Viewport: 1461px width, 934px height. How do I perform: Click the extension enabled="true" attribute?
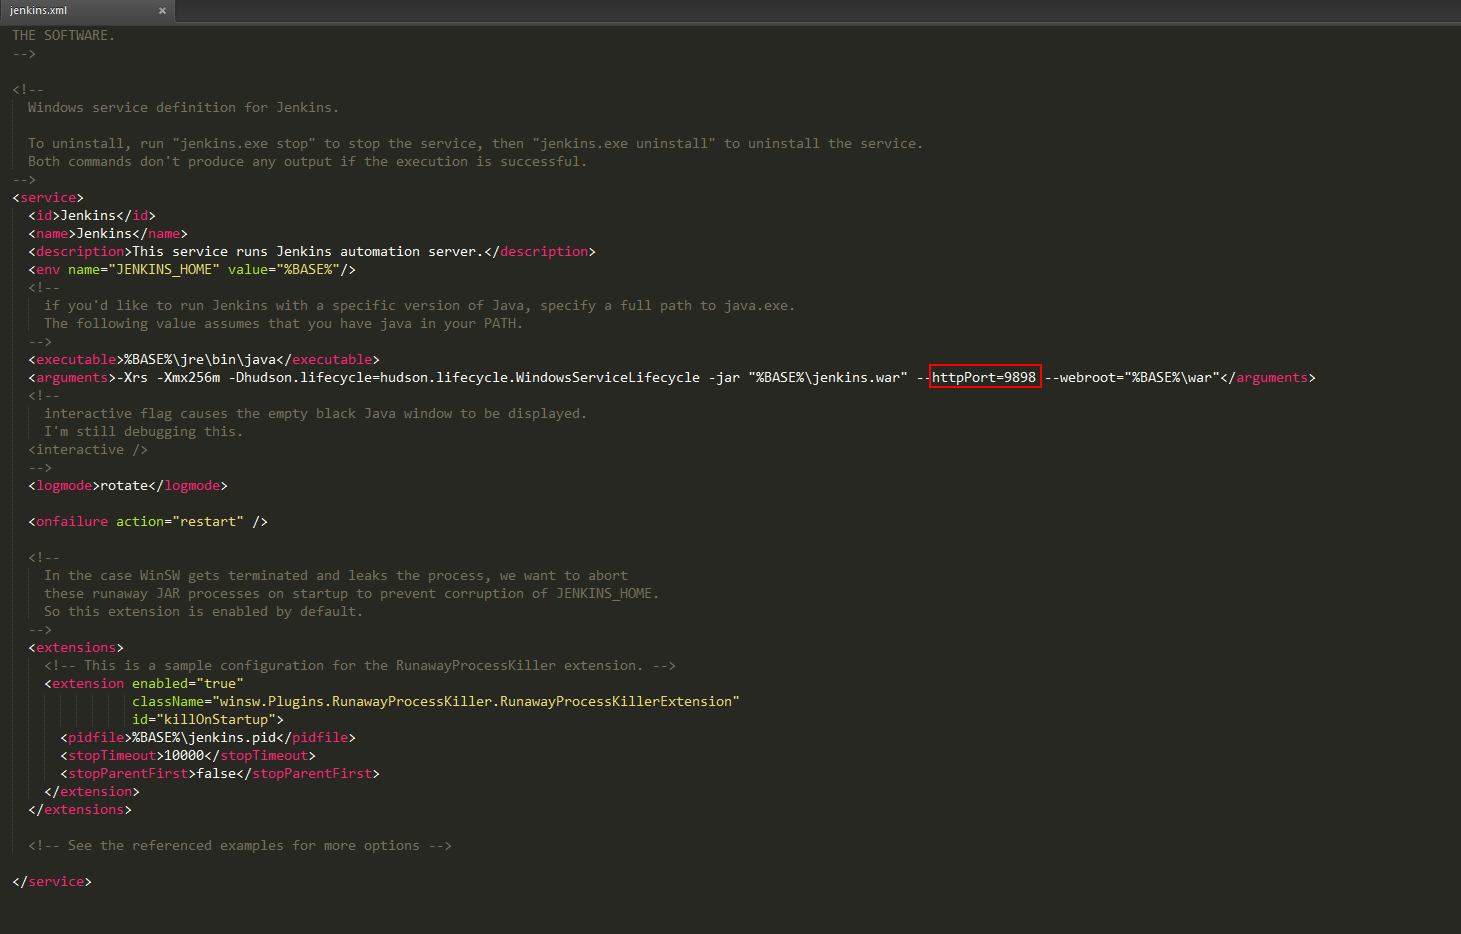(188, 683)
